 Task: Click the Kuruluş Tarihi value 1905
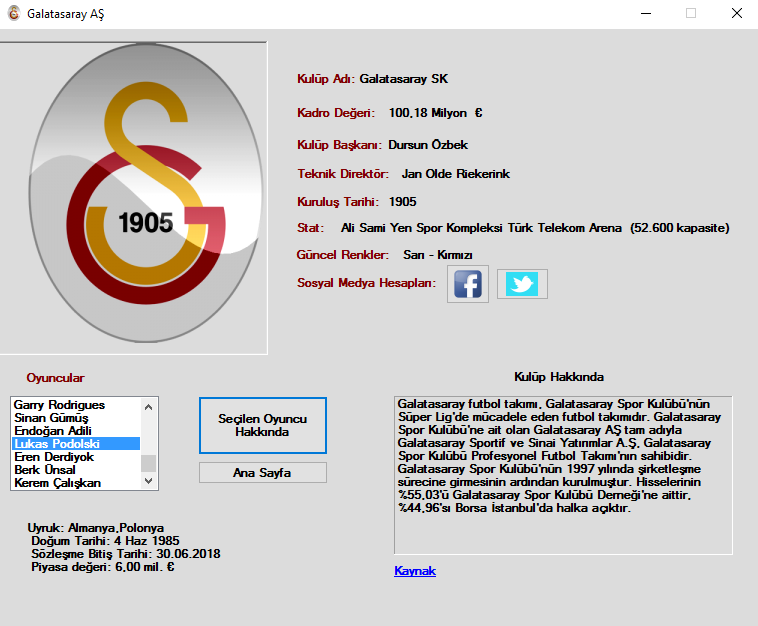402,202
